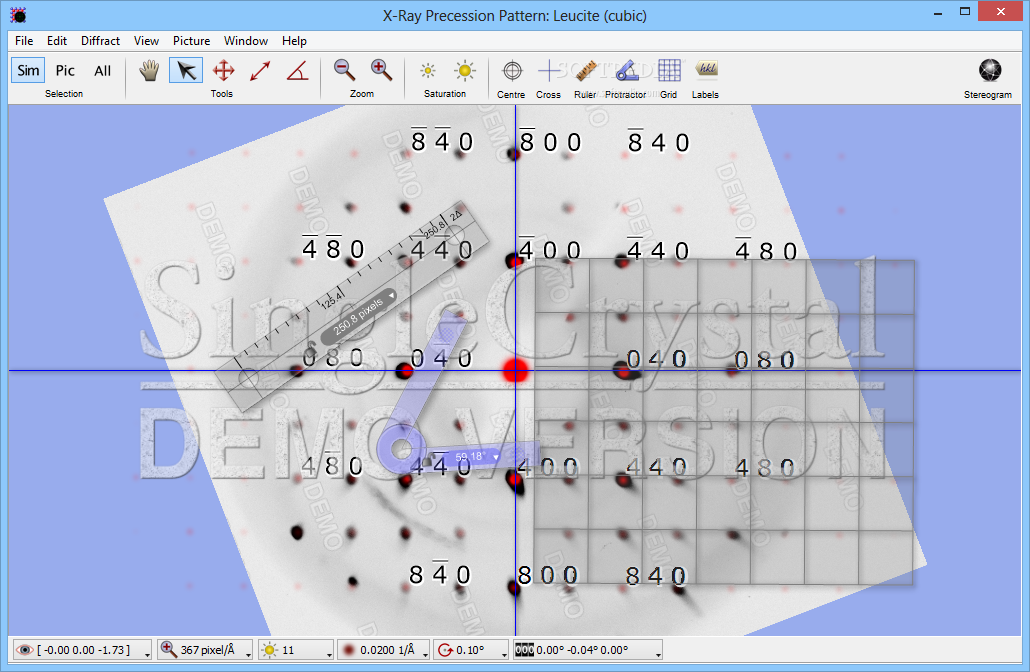Toggle the Centre marker tool

click(x=512, y=70)
